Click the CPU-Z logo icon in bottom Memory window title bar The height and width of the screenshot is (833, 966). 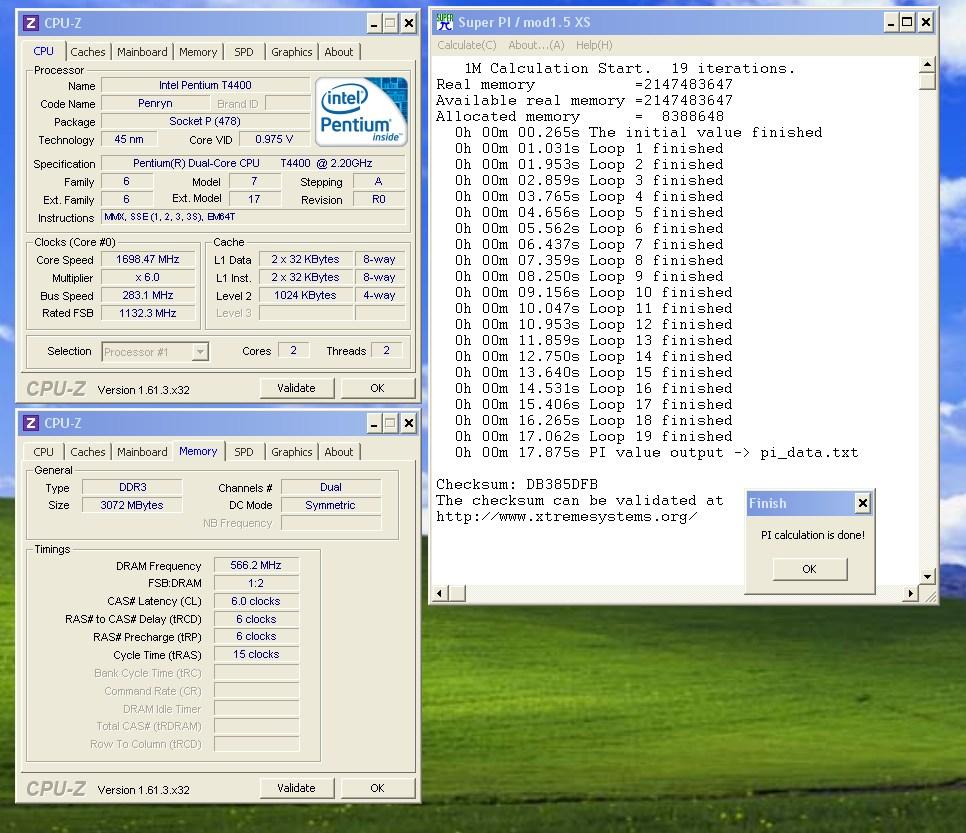tap(30, 423)
